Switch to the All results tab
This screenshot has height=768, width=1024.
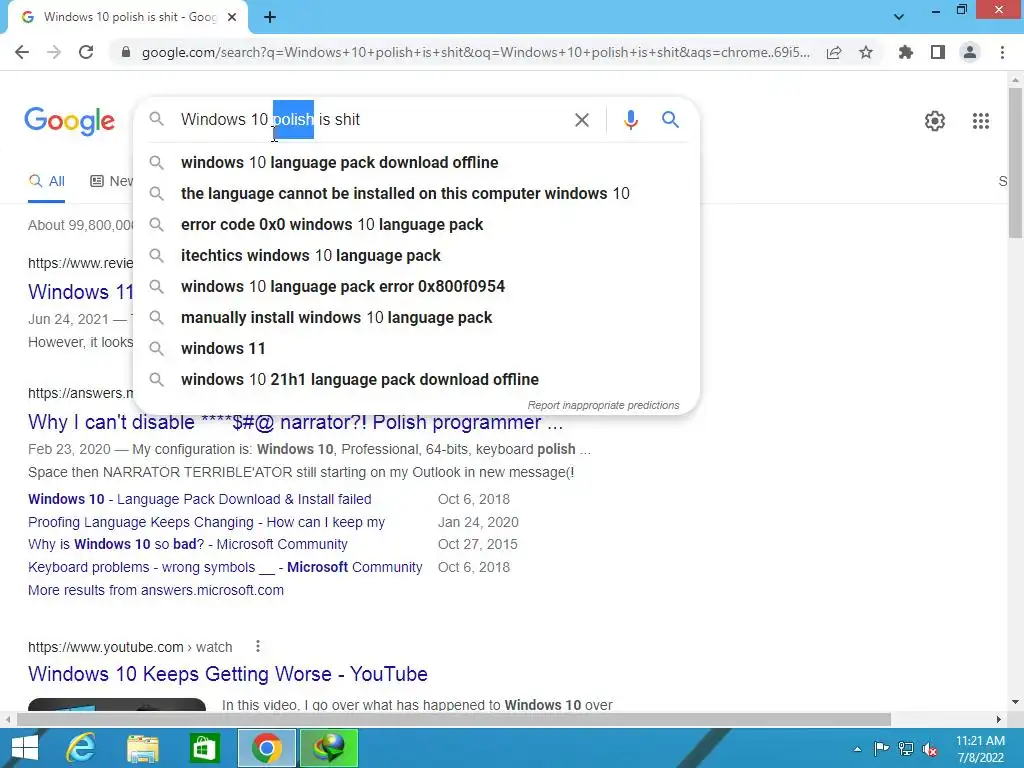pyautogui.click(x=46, y=182)
